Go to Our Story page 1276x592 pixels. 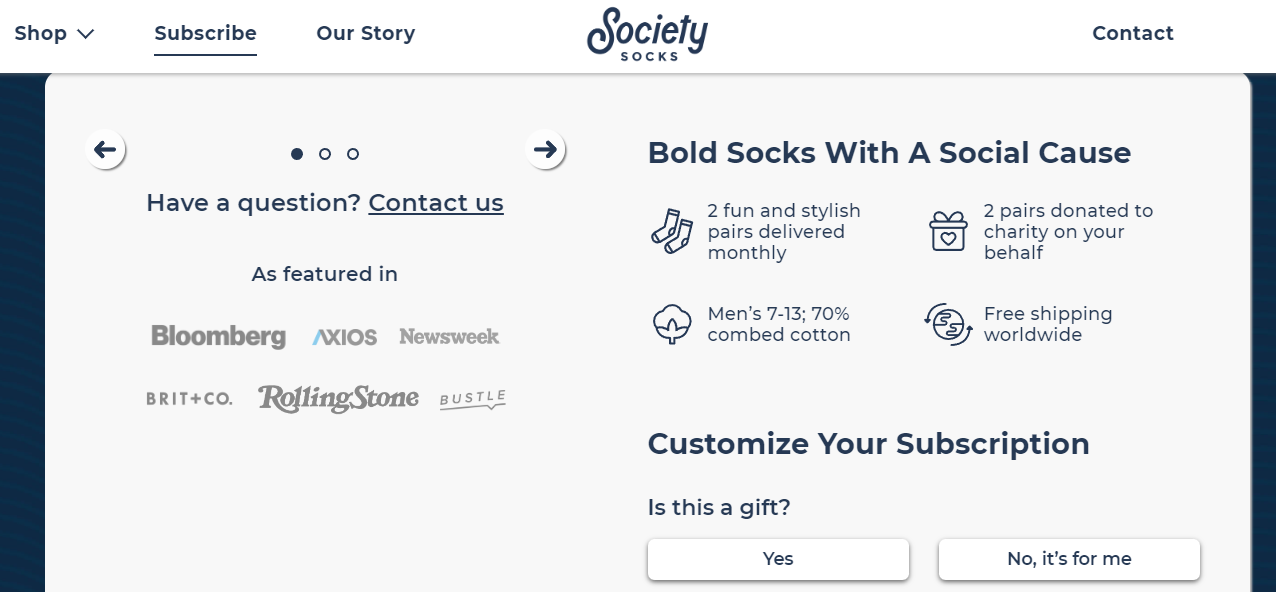[x=365, y=33]
